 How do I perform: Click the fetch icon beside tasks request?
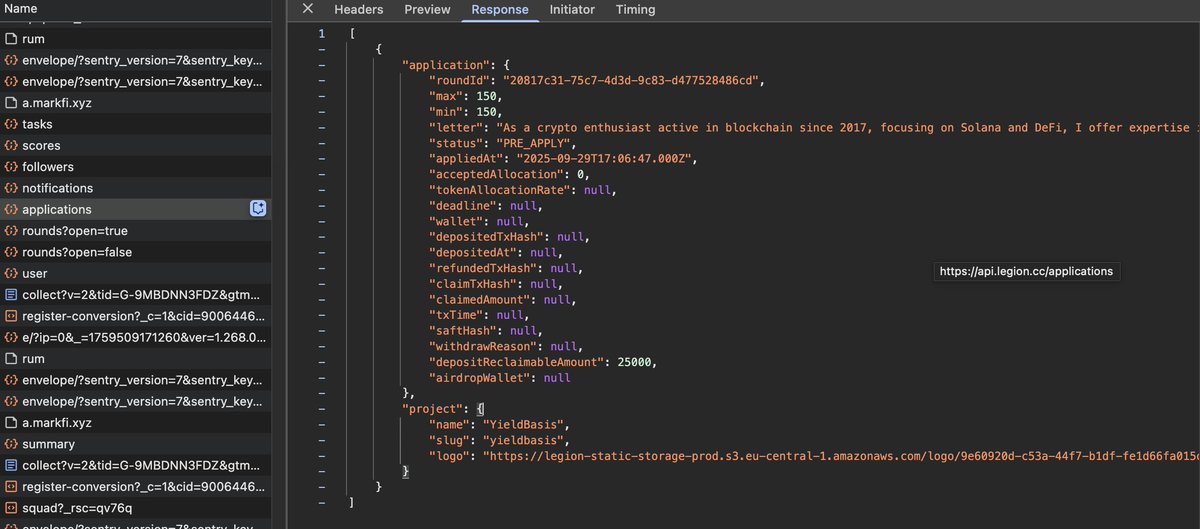11,124
